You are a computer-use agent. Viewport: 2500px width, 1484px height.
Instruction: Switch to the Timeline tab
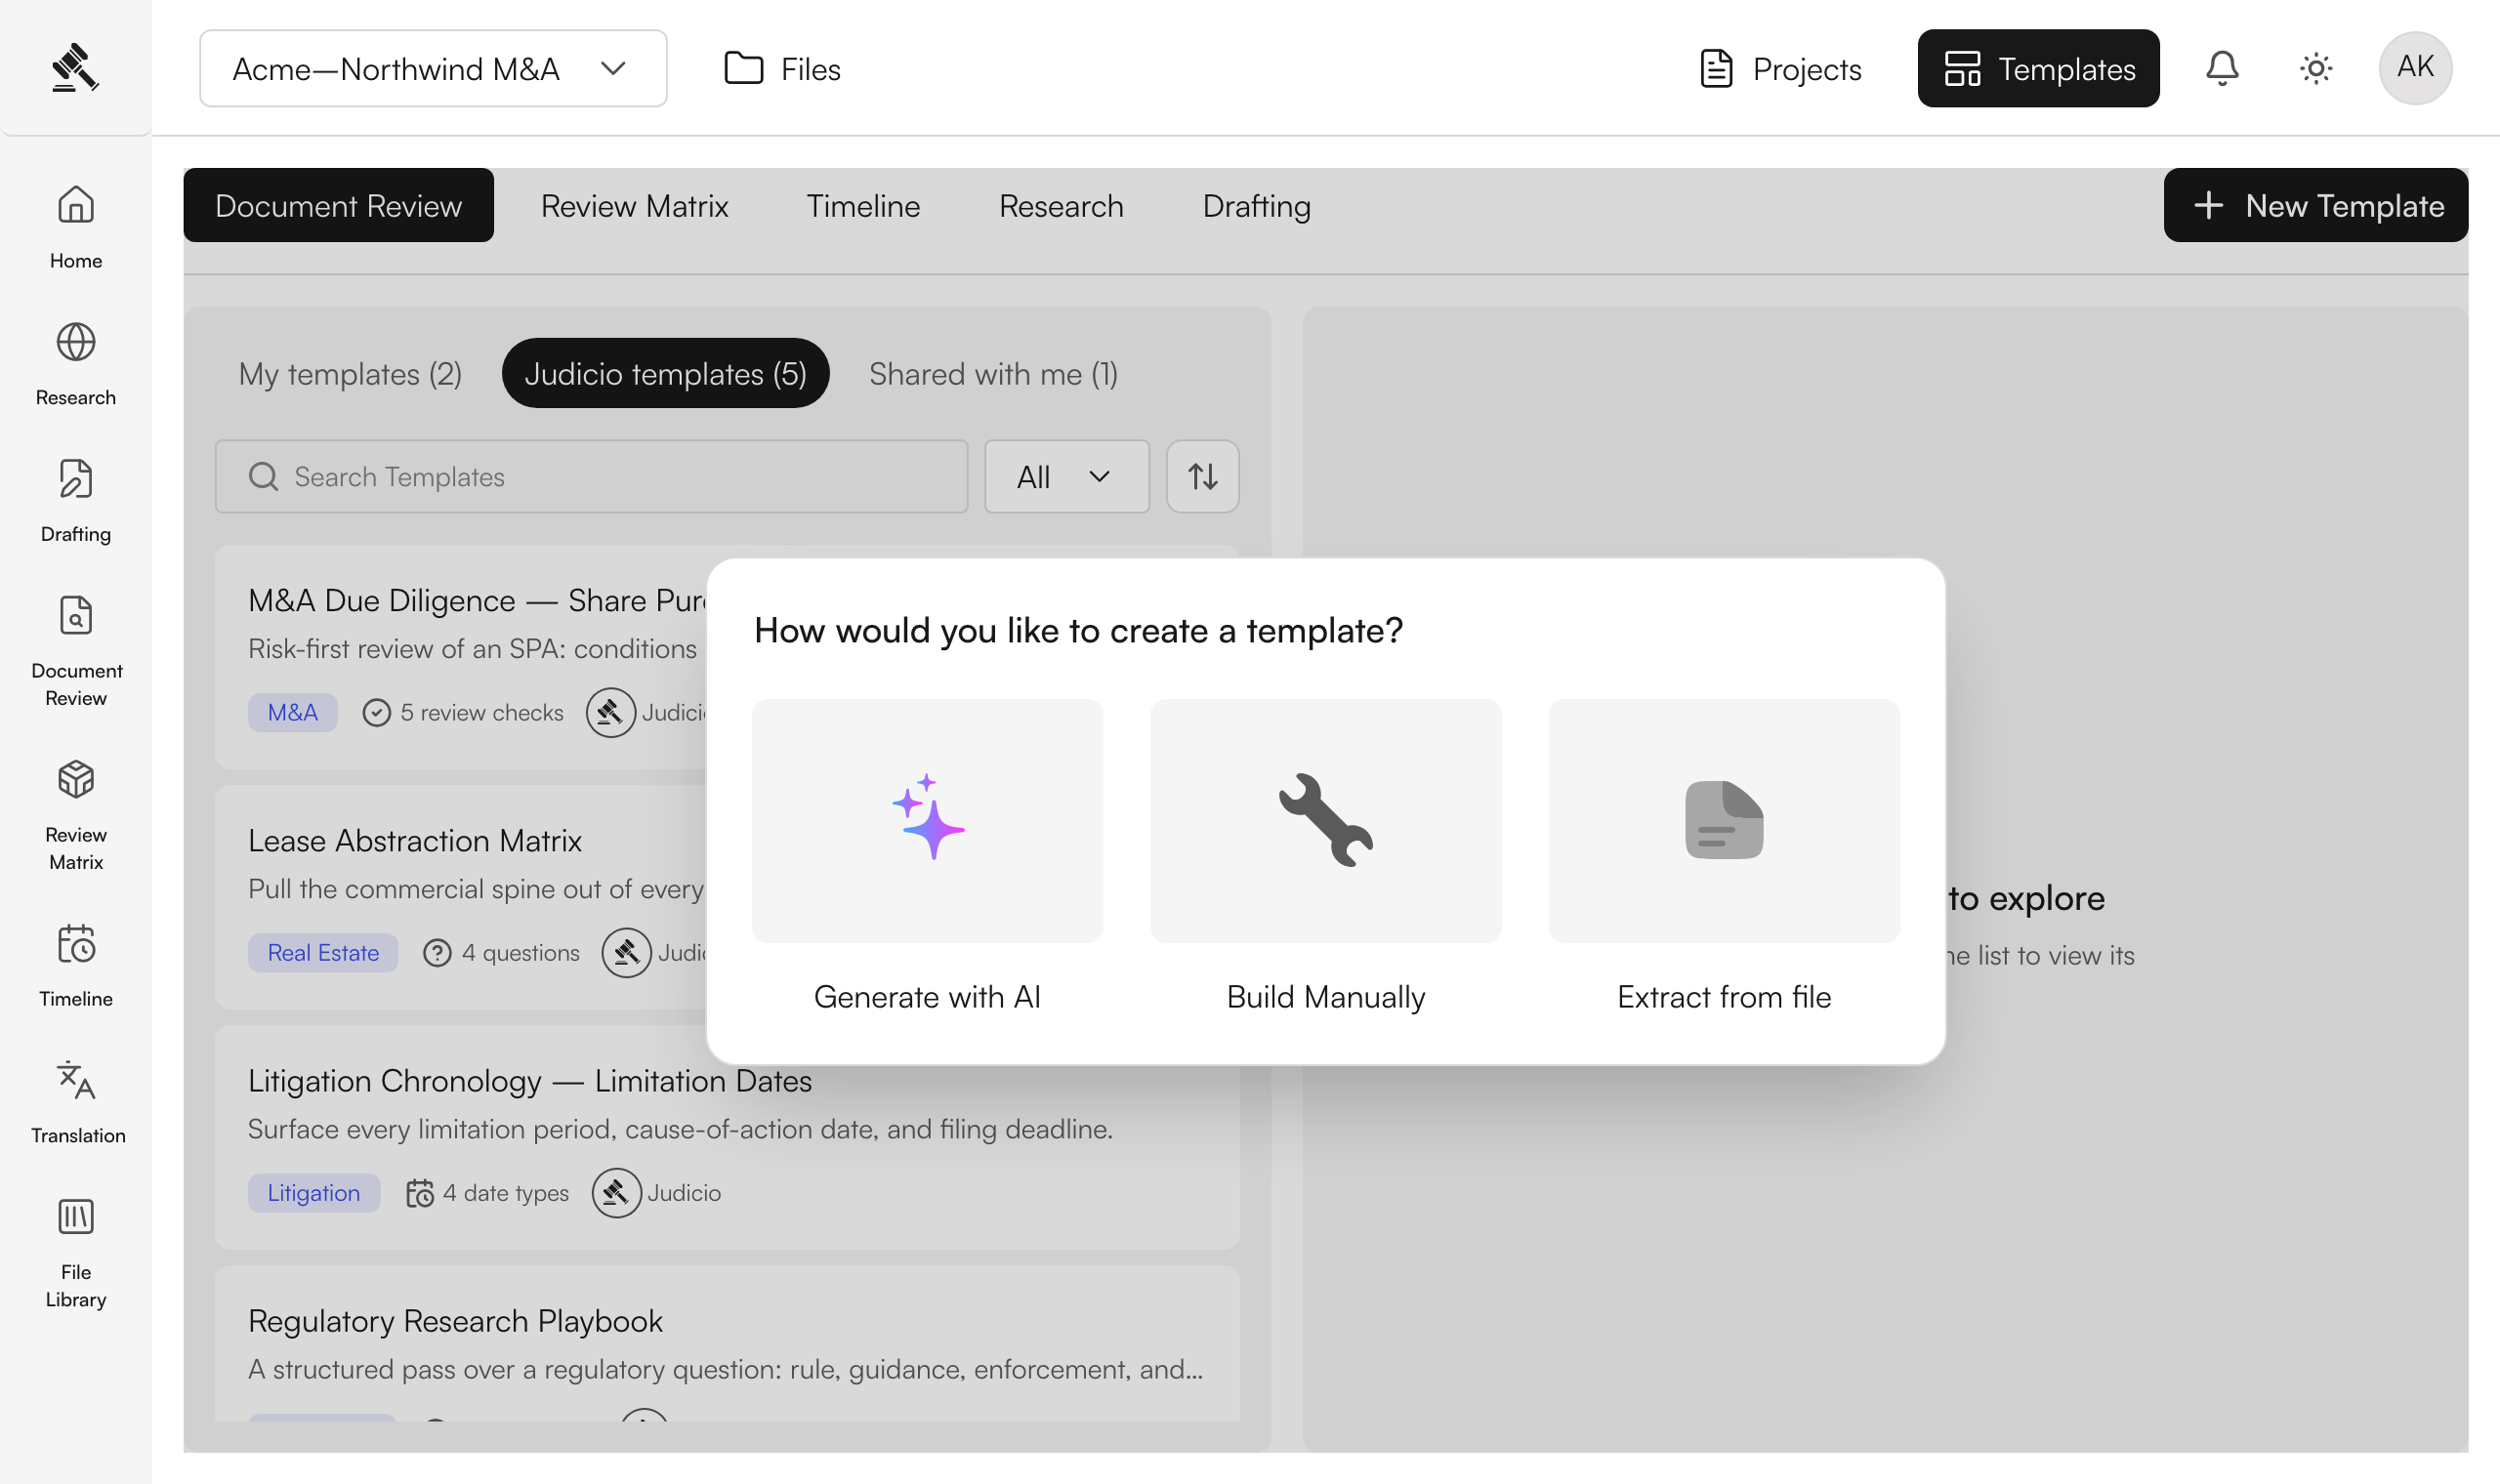[863, 205]
